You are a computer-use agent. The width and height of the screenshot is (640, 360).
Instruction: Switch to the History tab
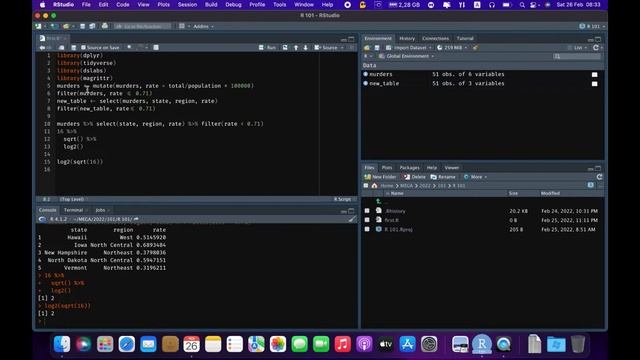pos(407,38)
